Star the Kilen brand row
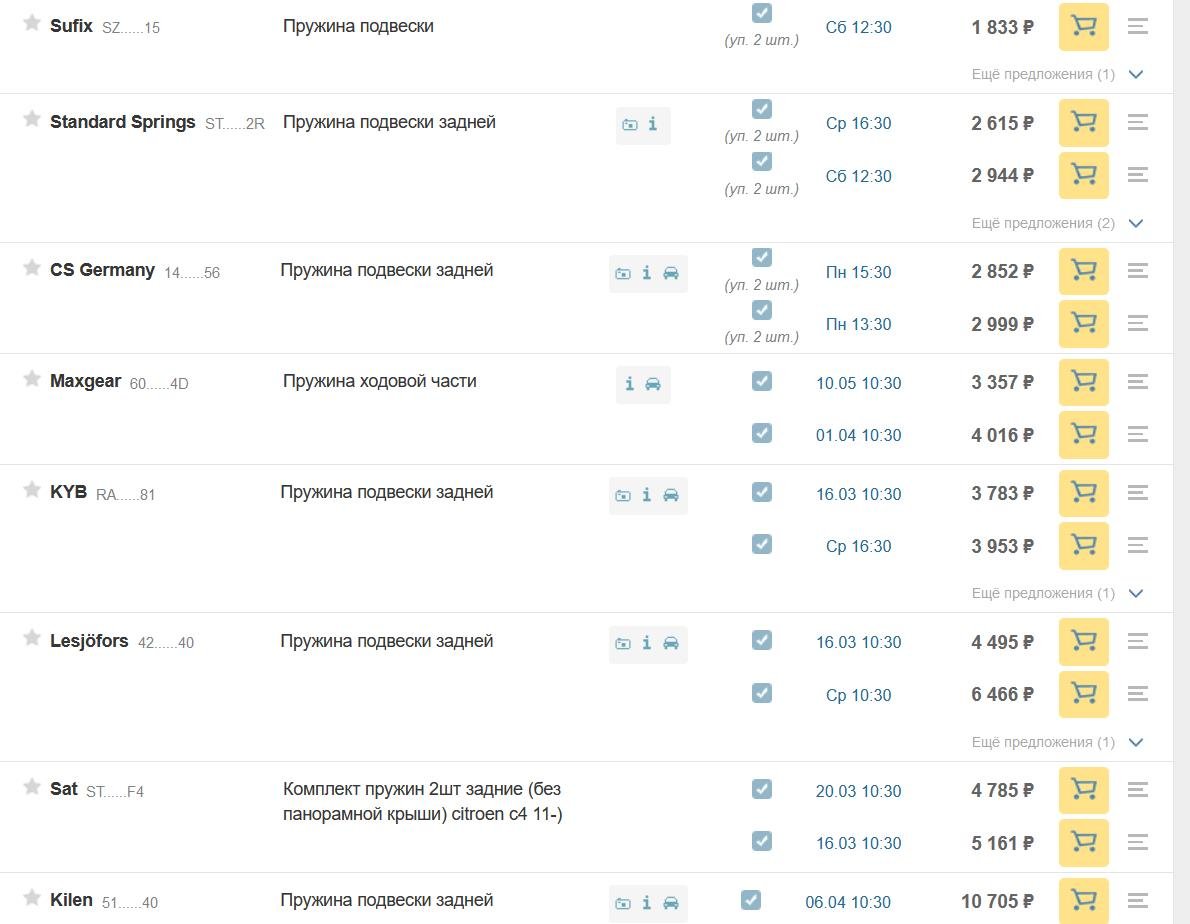The height and width of the screenshot is (924, 1190). 31,897
